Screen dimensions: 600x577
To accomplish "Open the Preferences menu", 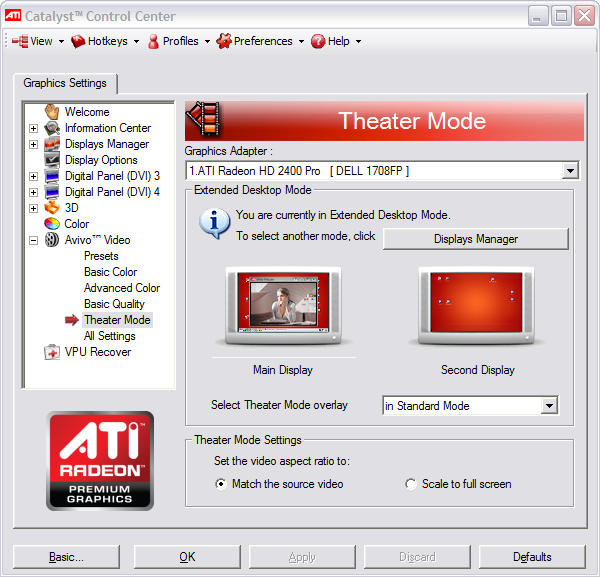I will click(260, 41).
